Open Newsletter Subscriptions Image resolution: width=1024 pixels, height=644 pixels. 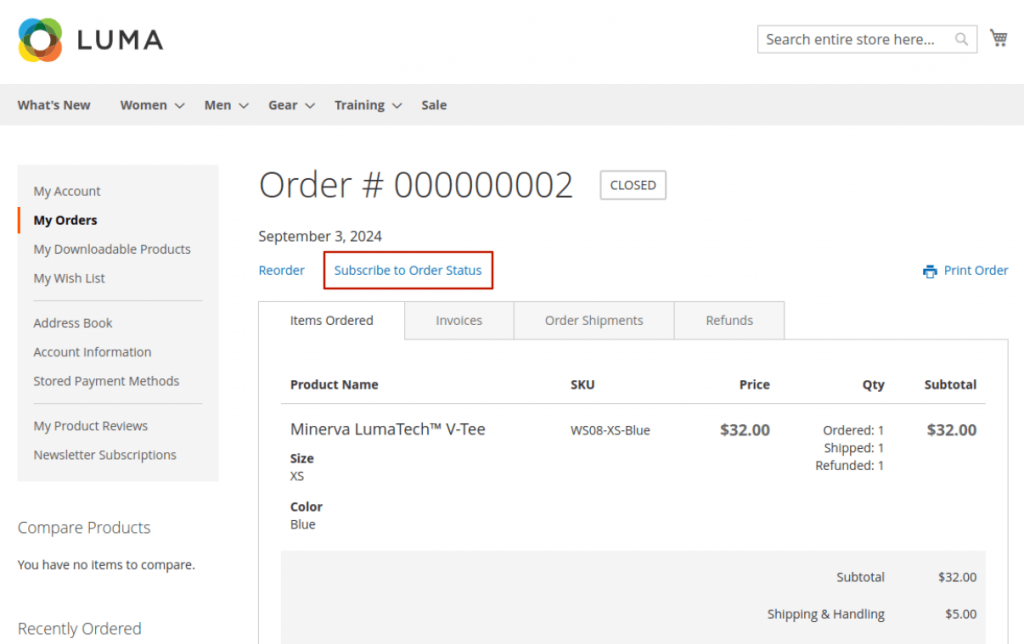point(104,455)
